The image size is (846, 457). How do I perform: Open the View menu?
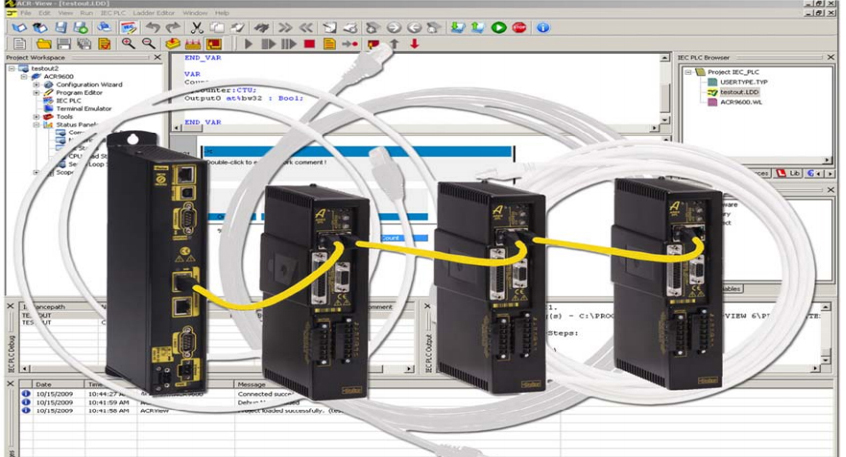(x=65, y=12)
